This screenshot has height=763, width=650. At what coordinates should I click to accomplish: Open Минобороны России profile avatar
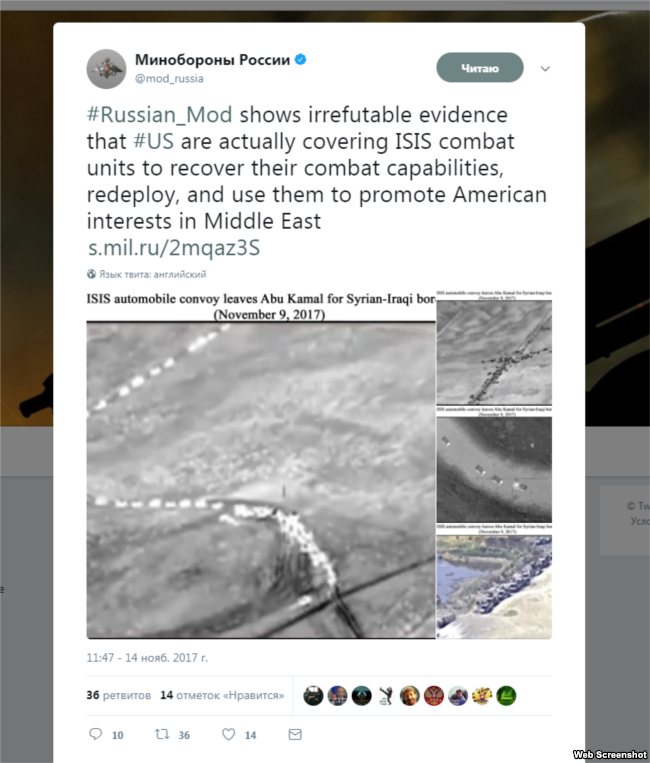[x=106, y=69]
